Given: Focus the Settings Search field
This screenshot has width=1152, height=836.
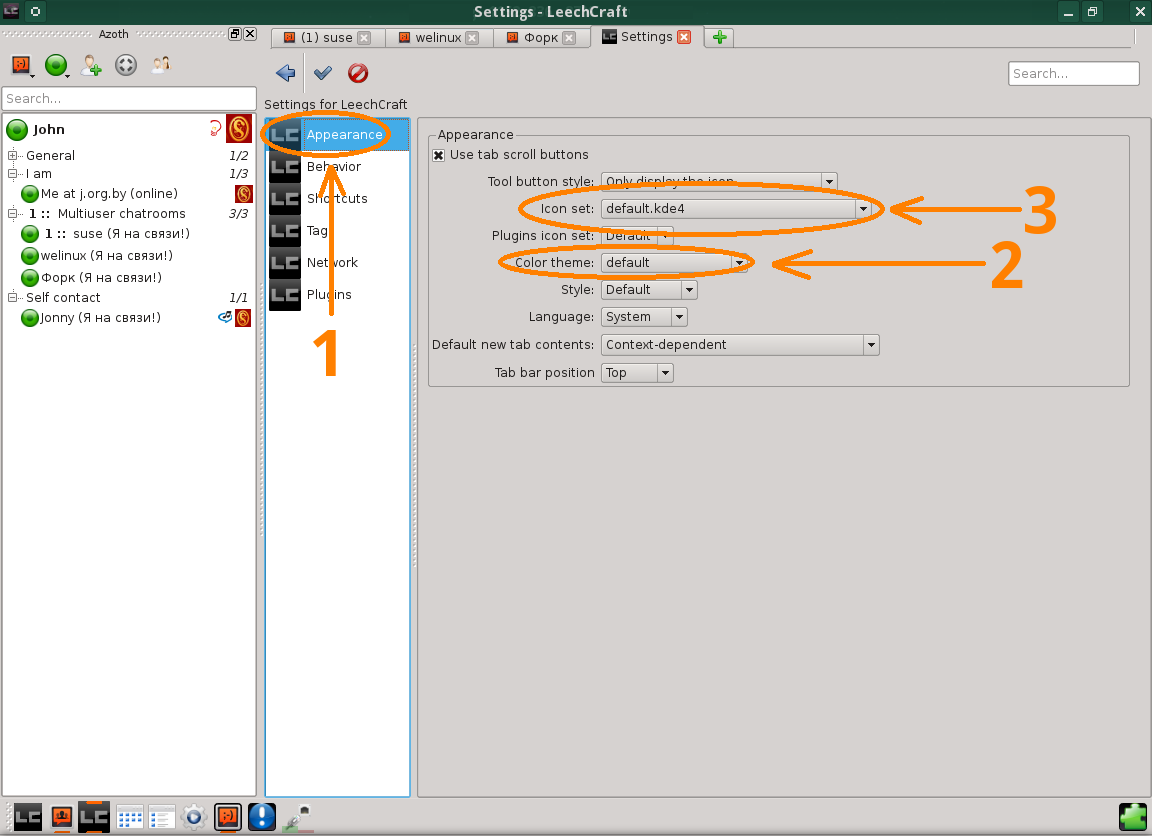Looking at the screenshot, I should tap(1073, 73).
